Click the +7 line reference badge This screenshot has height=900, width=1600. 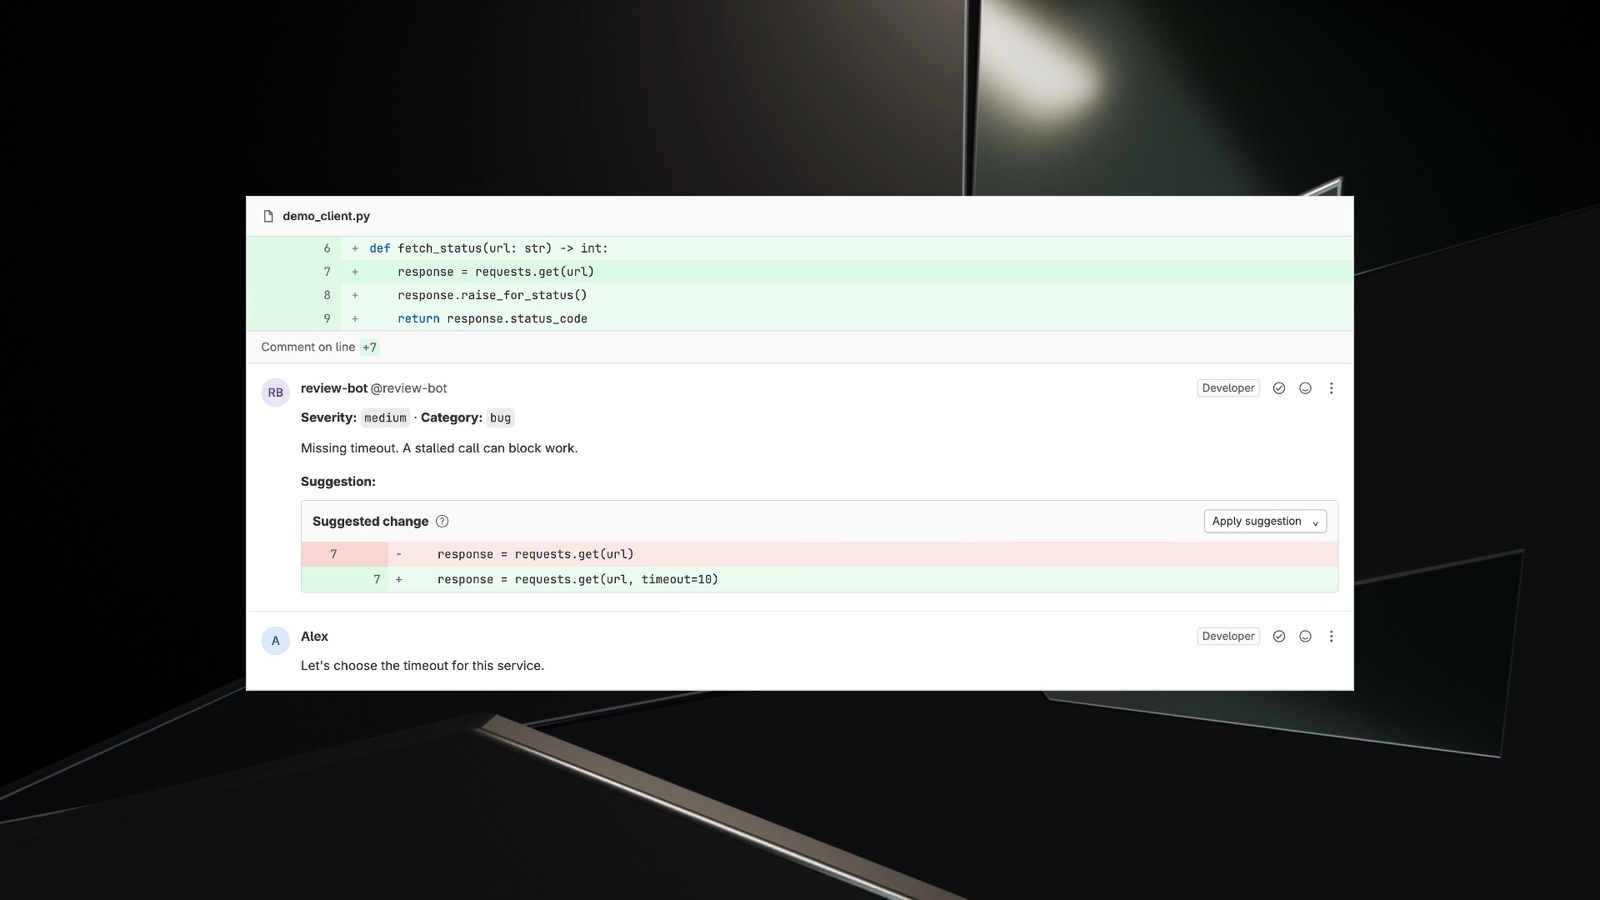click(370, 347)
